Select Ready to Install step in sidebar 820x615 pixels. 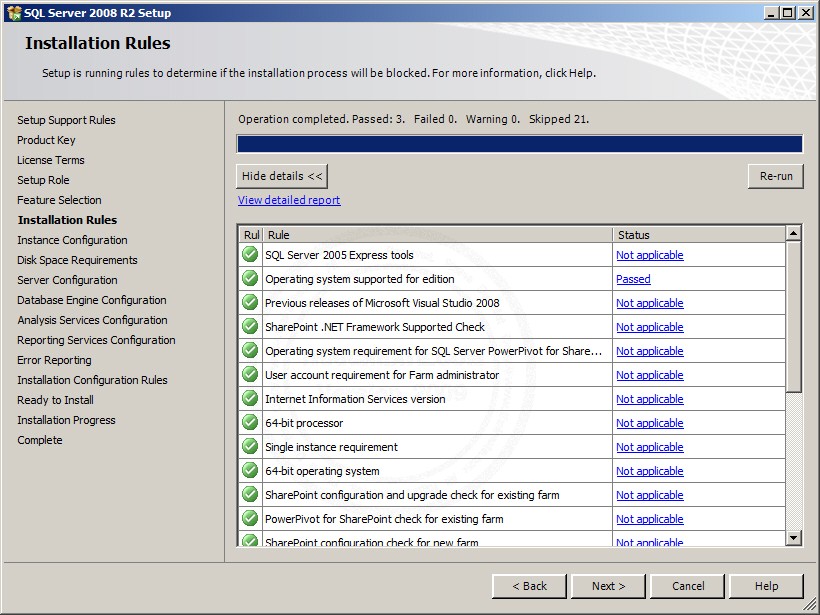click(x=55, y=400)
